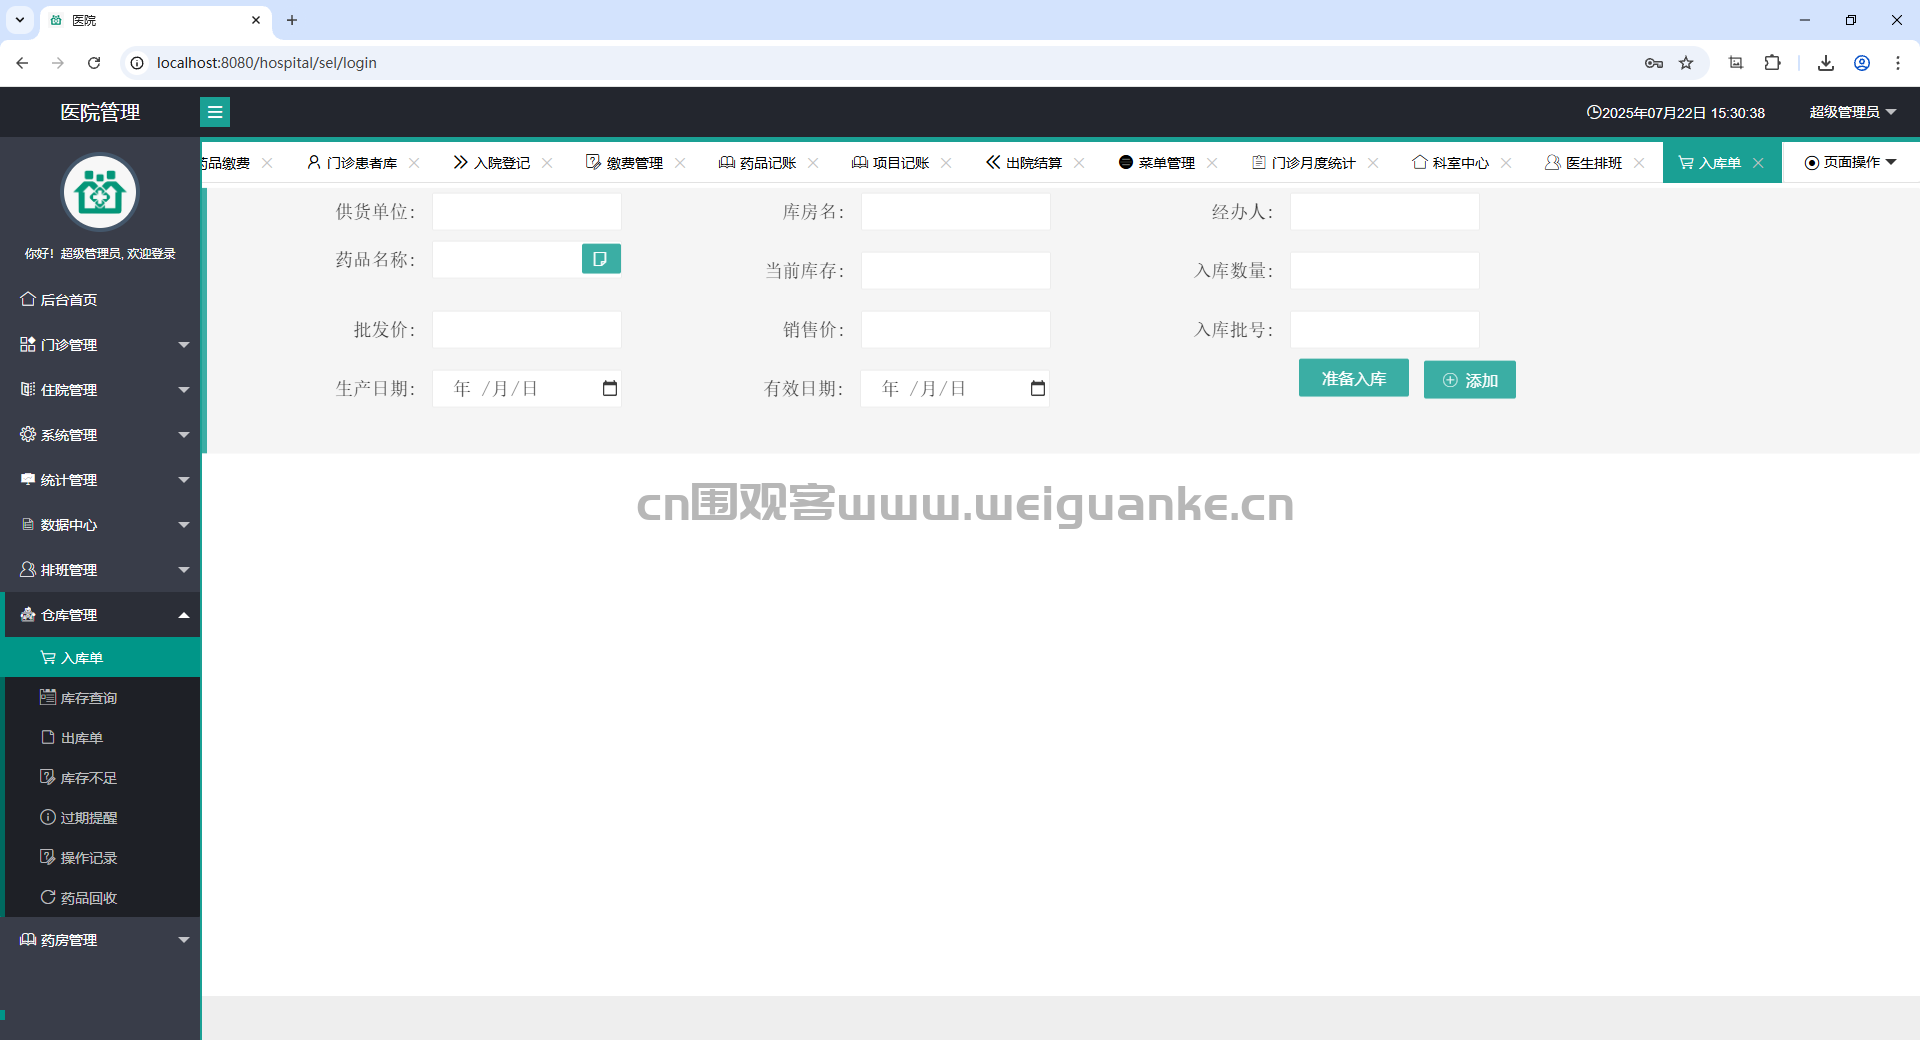Expand the 药房管理 menu arrow

click(184, 940)
